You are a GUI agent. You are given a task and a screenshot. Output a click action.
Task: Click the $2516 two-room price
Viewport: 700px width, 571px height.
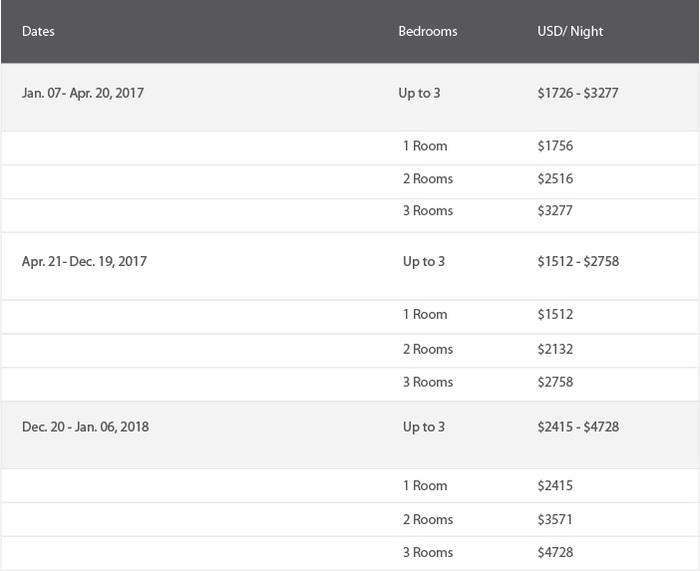pyautogui.click(x=555, y=179)
